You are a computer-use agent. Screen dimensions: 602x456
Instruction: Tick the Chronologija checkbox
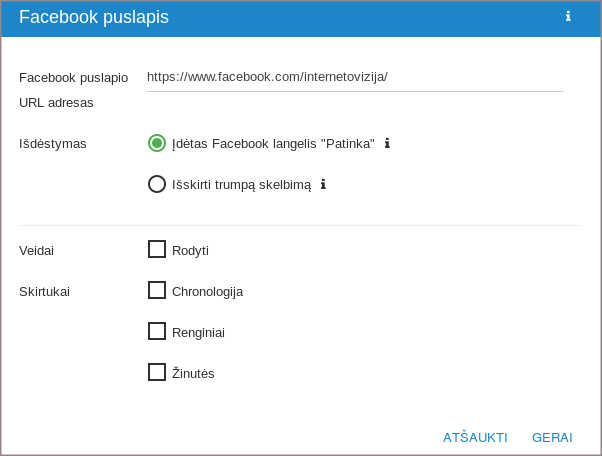click(x=157, y=290)
